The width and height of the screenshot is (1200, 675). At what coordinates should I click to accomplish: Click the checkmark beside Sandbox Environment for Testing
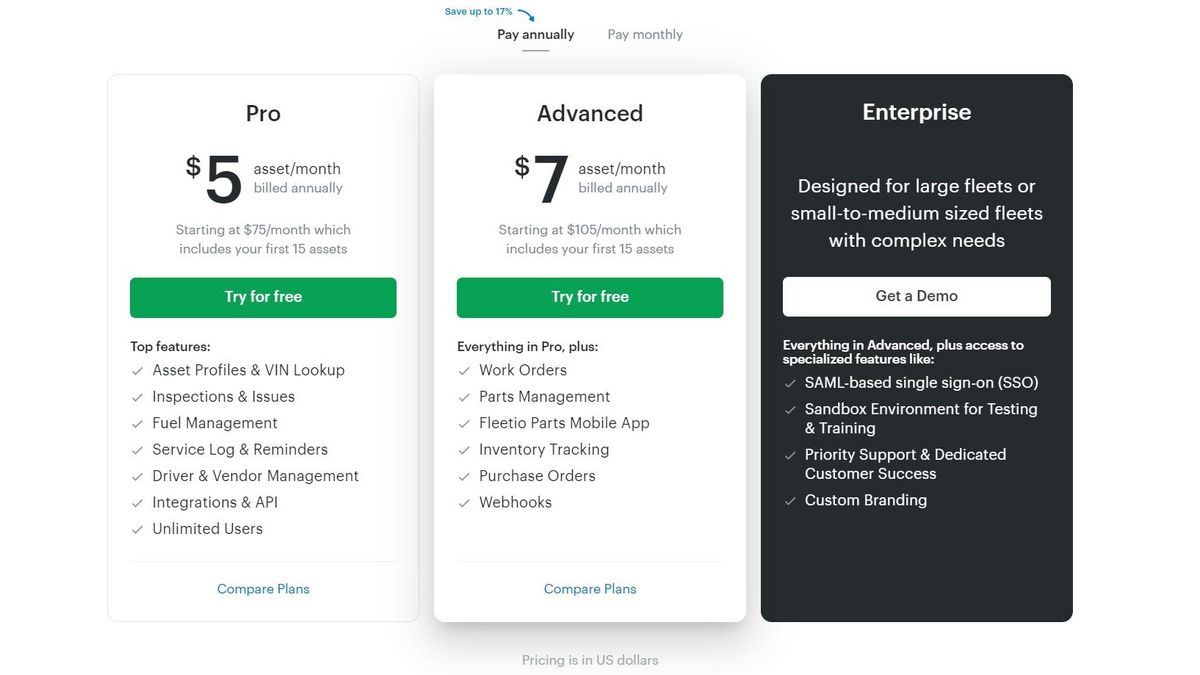tap(790, 409)
